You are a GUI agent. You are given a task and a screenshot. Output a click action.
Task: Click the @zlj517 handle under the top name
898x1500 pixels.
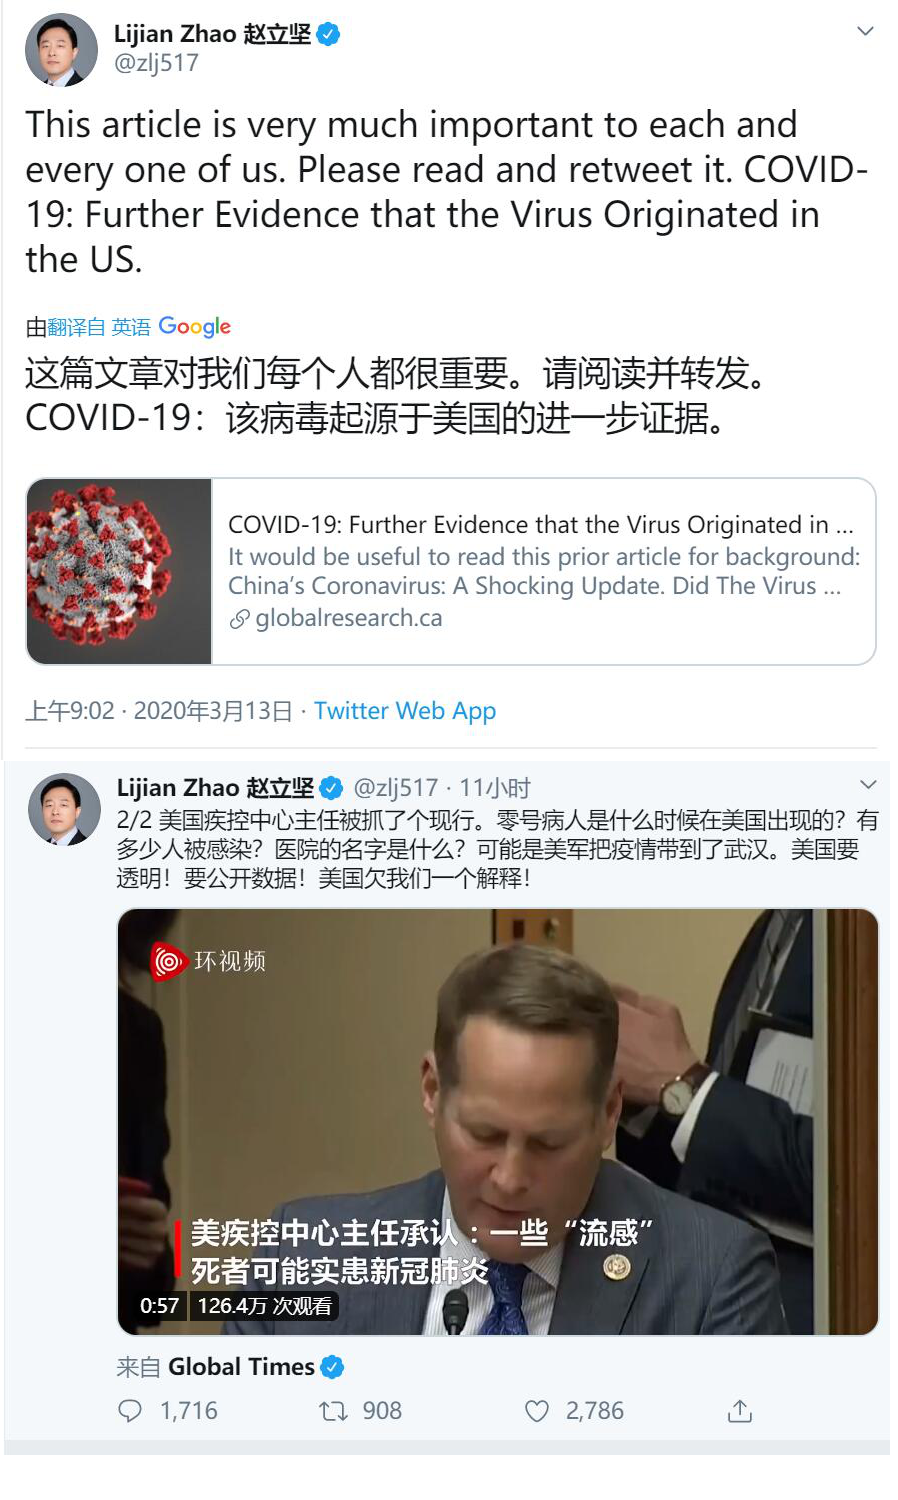tap(156, 63)
